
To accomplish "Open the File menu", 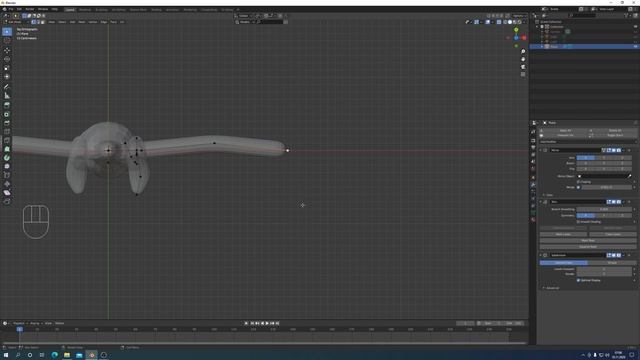I will coord(11,9).
